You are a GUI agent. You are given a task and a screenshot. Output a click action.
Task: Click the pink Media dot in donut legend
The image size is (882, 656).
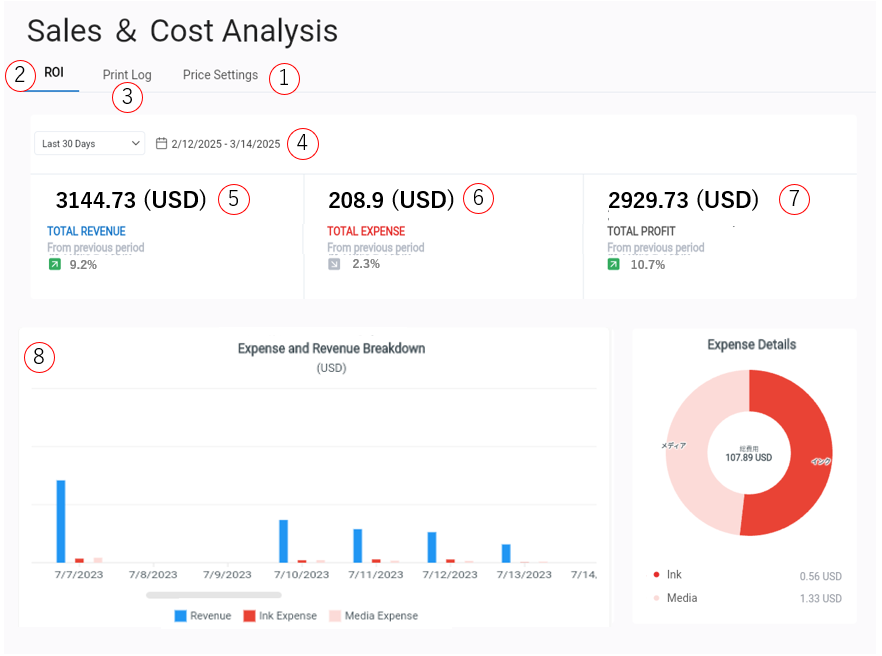[x=657, y=598]
